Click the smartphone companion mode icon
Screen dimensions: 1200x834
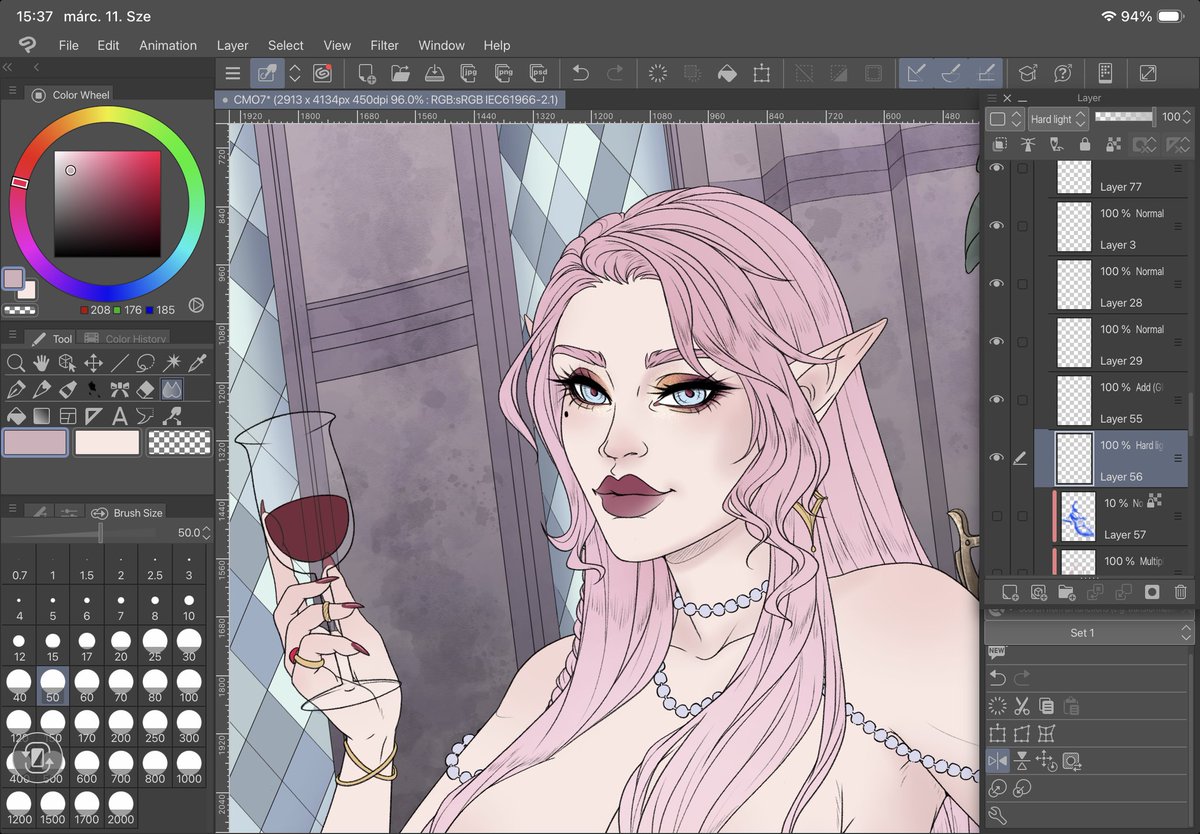coord(1105,73)
